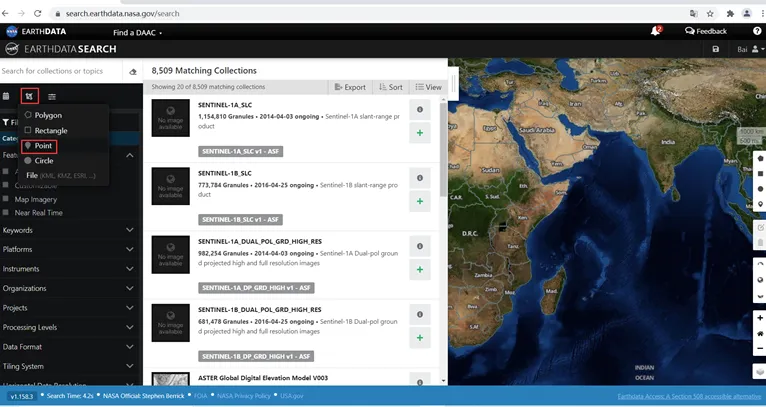The width and height of the screenshot is (766, 407).
Task: Open the Find a DAAC dropdown
Action: coord(137,33)
